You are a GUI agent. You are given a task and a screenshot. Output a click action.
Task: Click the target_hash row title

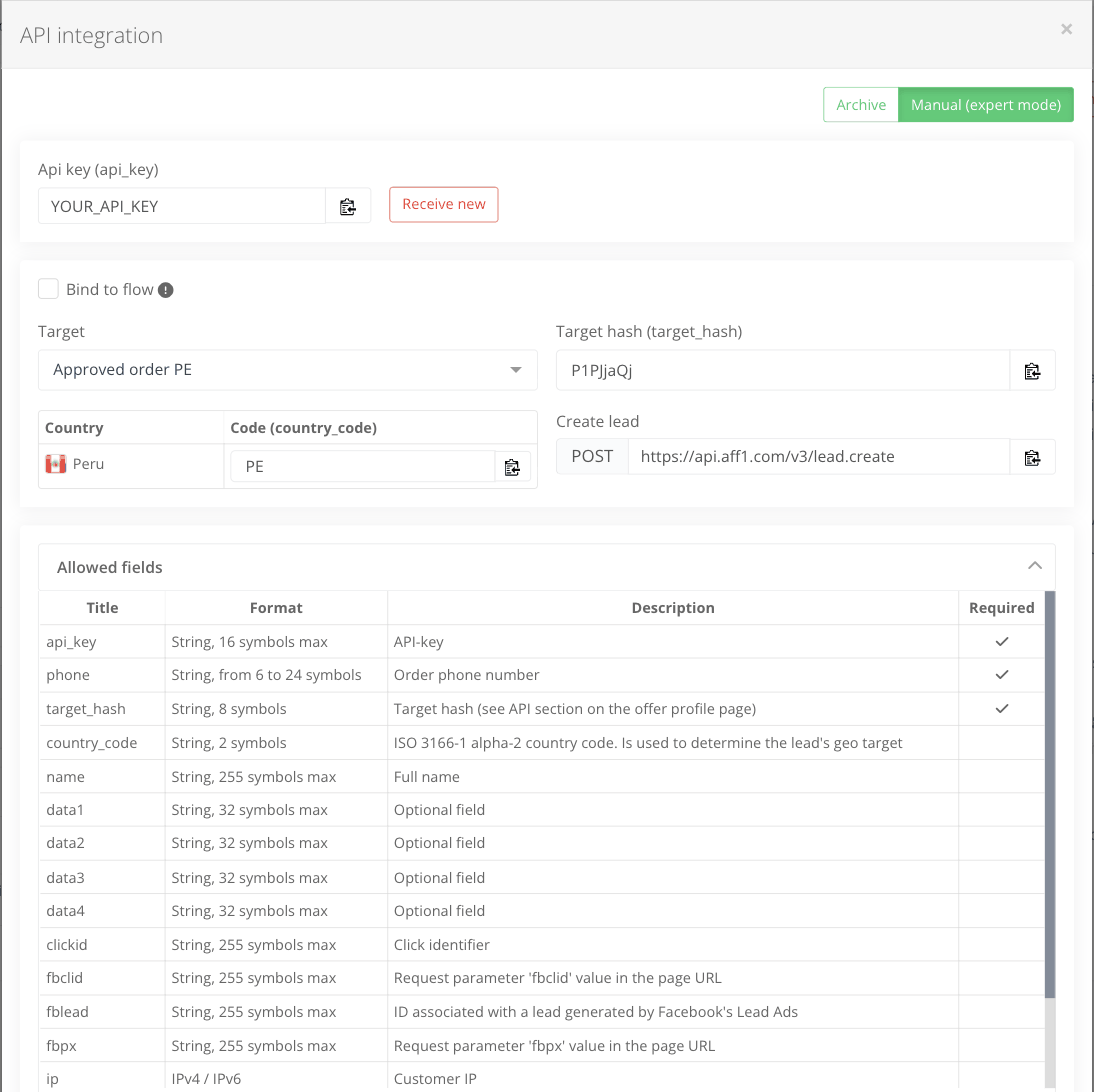click(86, 709)
